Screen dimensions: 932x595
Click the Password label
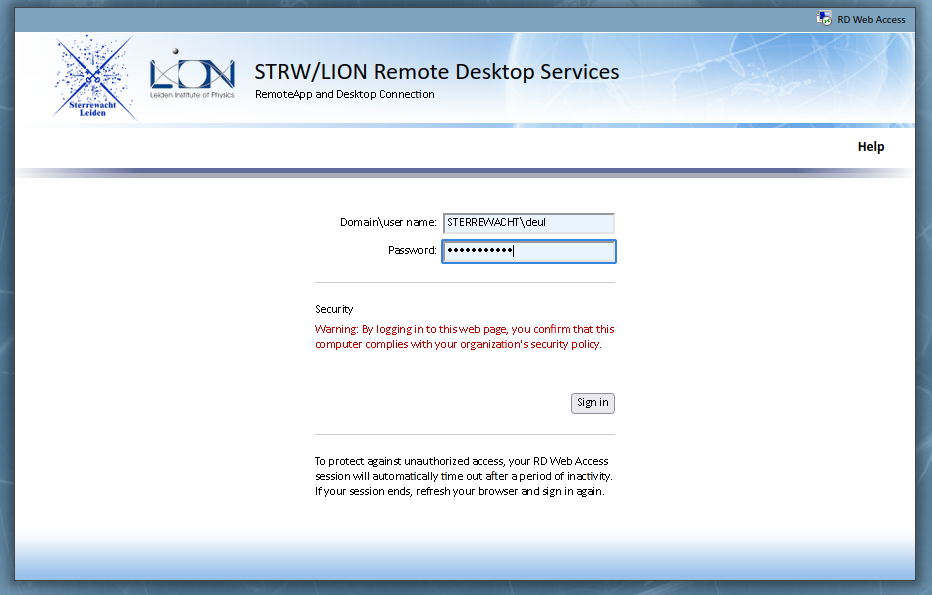click(x=412, y=251)
